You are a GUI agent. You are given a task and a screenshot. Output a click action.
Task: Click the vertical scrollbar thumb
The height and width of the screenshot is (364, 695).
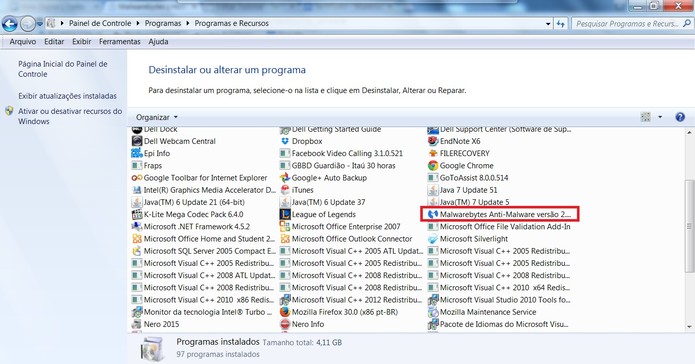[x=689, y=226]
